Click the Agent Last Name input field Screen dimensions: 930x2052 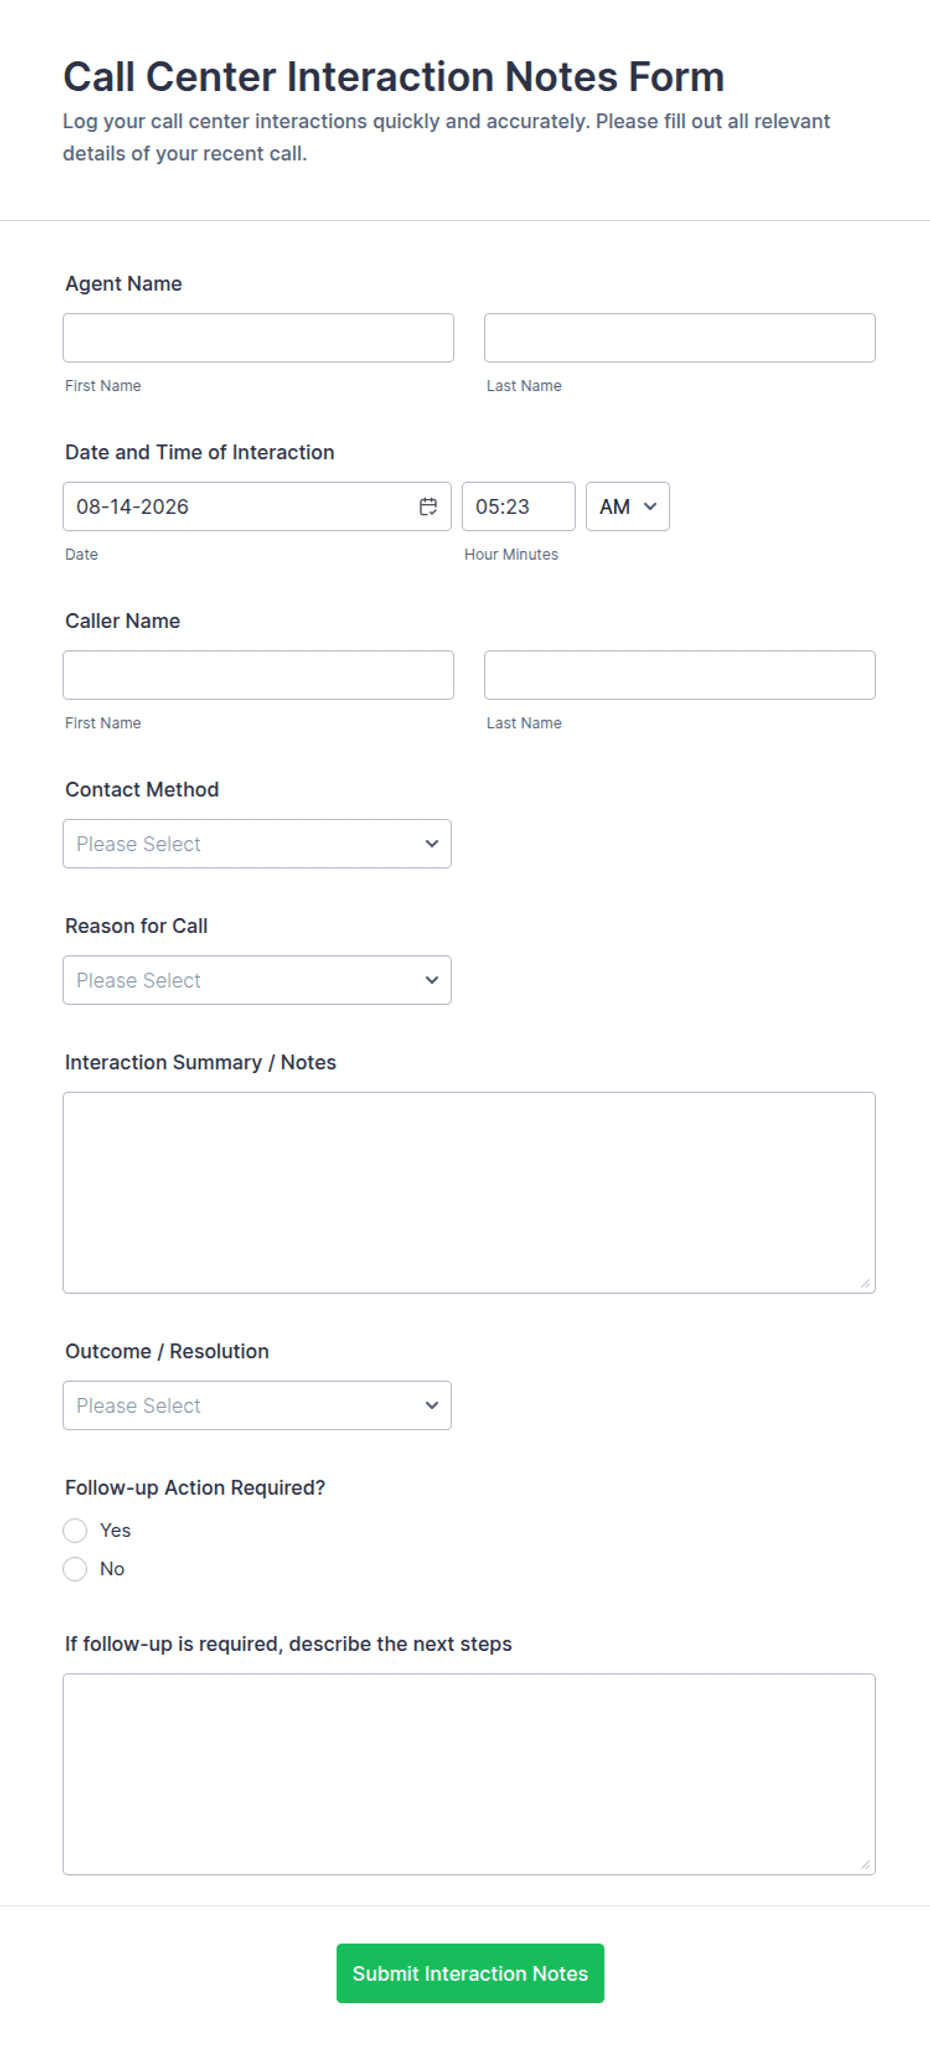click(680, 338)
